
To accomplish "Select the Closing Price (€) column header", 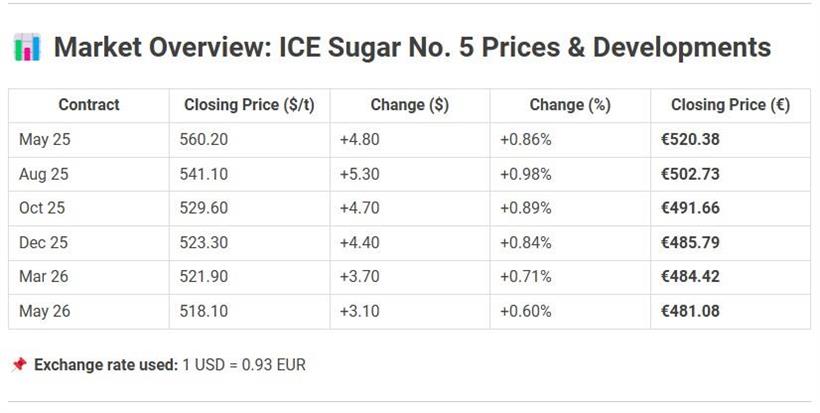I will tap(730, 105).
